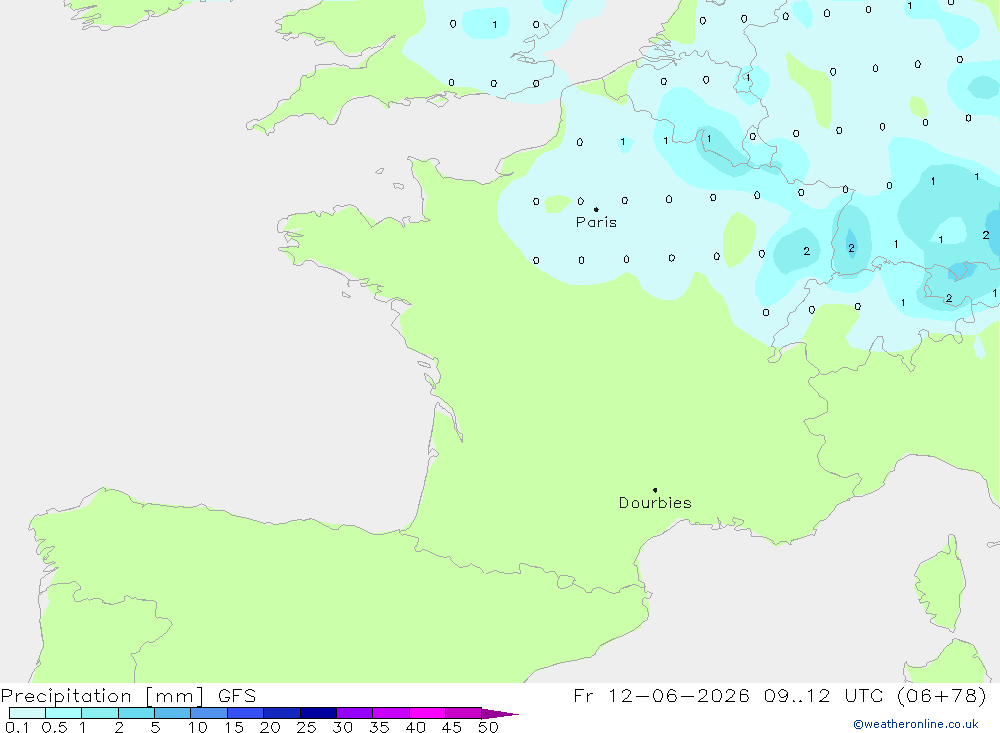Pick the 5–10 mm blue legend swatch
Screen dimensions: 1000x733
[173, 713]
